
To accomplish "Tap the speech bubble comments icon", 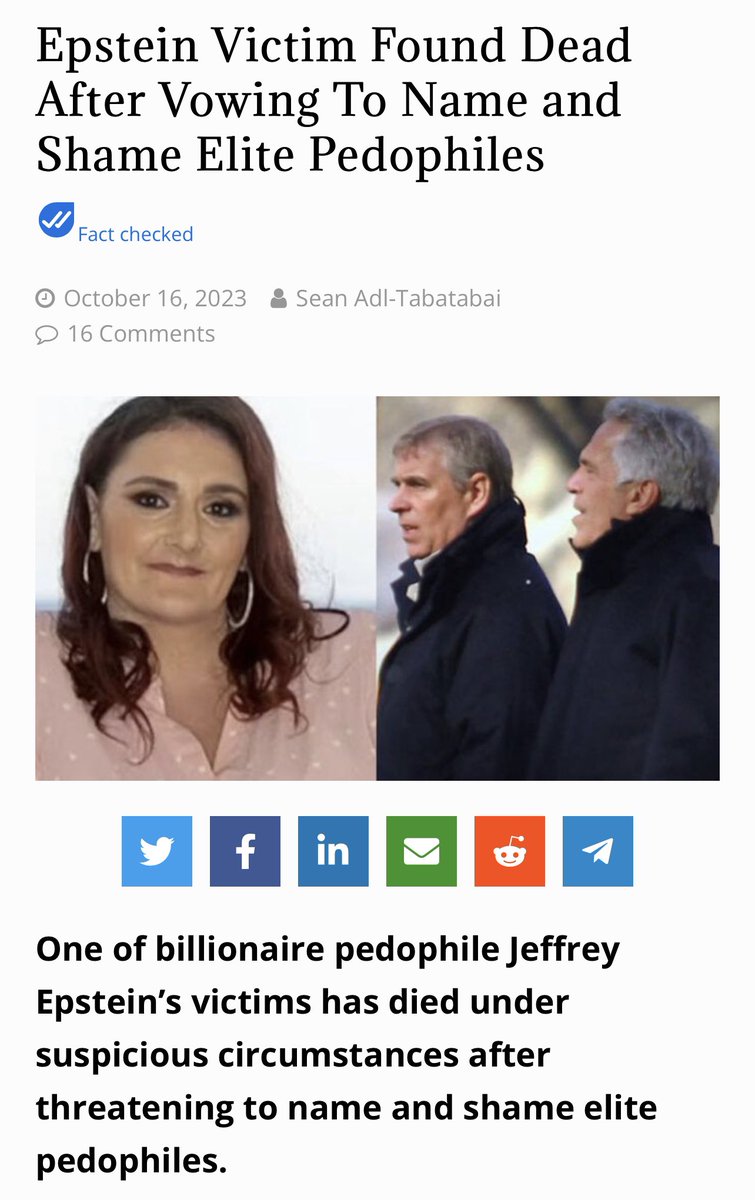I will (x=46, y=335).
